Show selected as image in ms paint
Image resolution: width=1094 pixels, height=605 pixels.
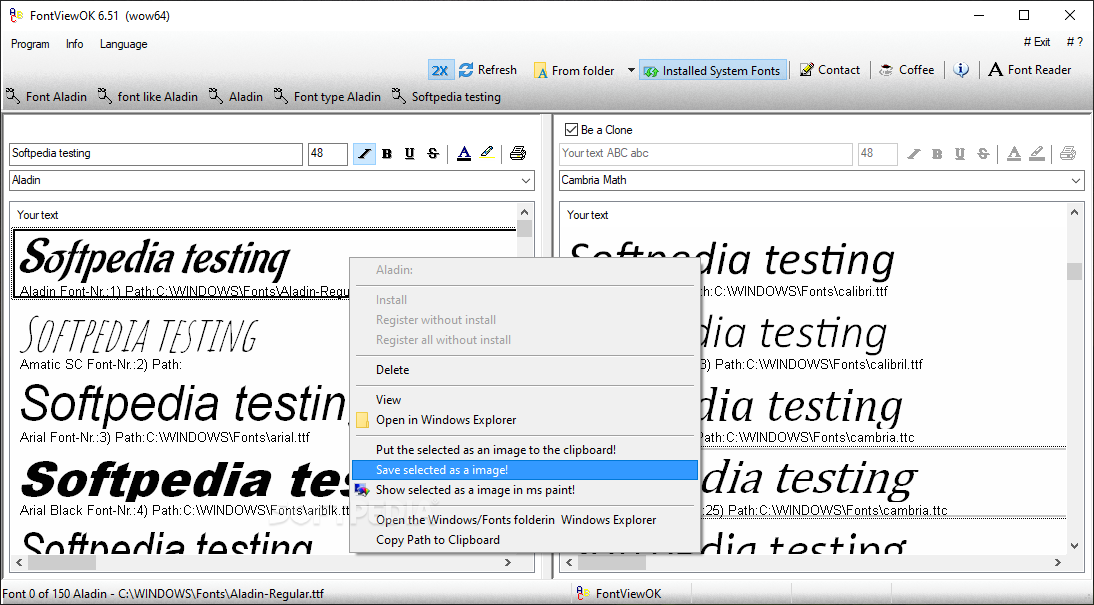tap(525, 490)
